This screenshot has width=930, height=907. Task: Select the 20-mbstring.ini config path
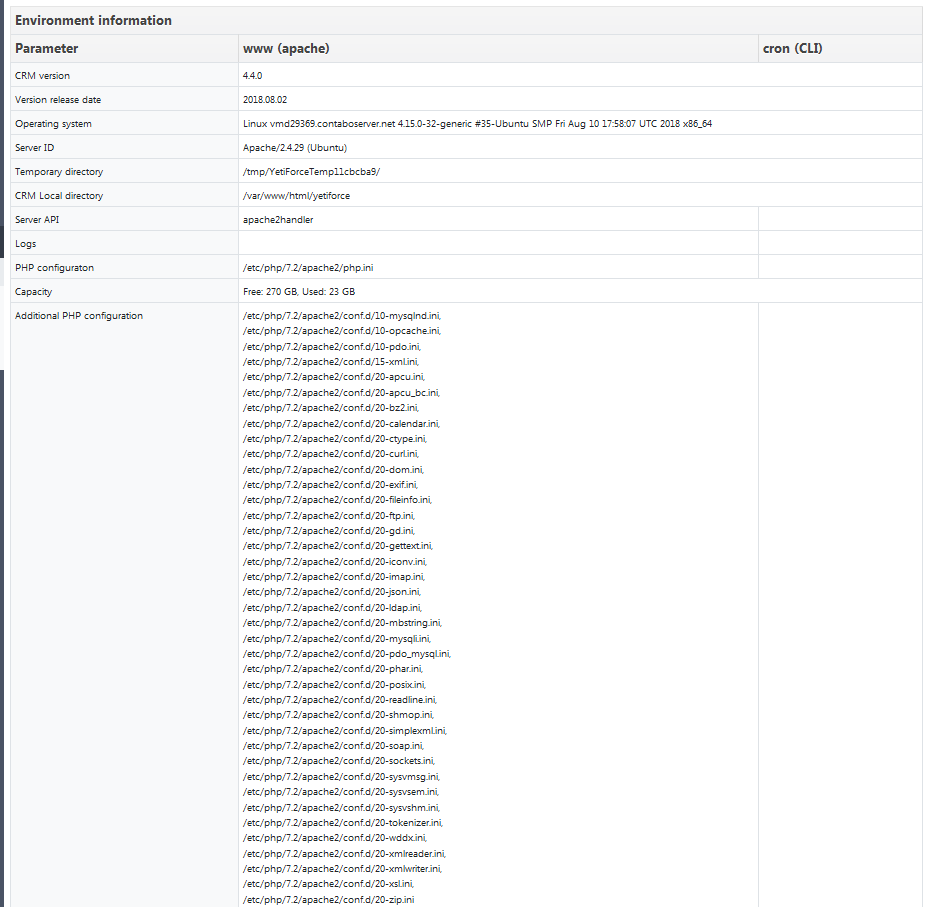342,623
